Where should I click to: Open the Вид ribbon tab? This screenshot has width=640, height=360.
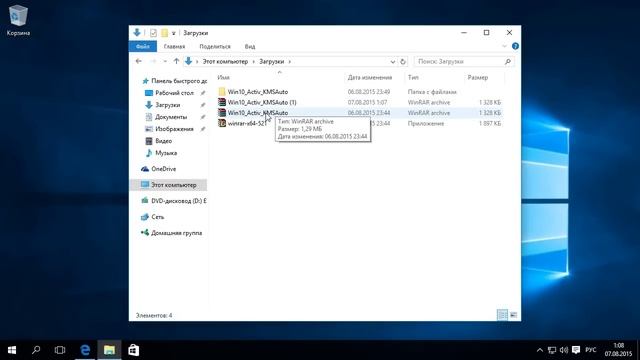click(250, 47)
